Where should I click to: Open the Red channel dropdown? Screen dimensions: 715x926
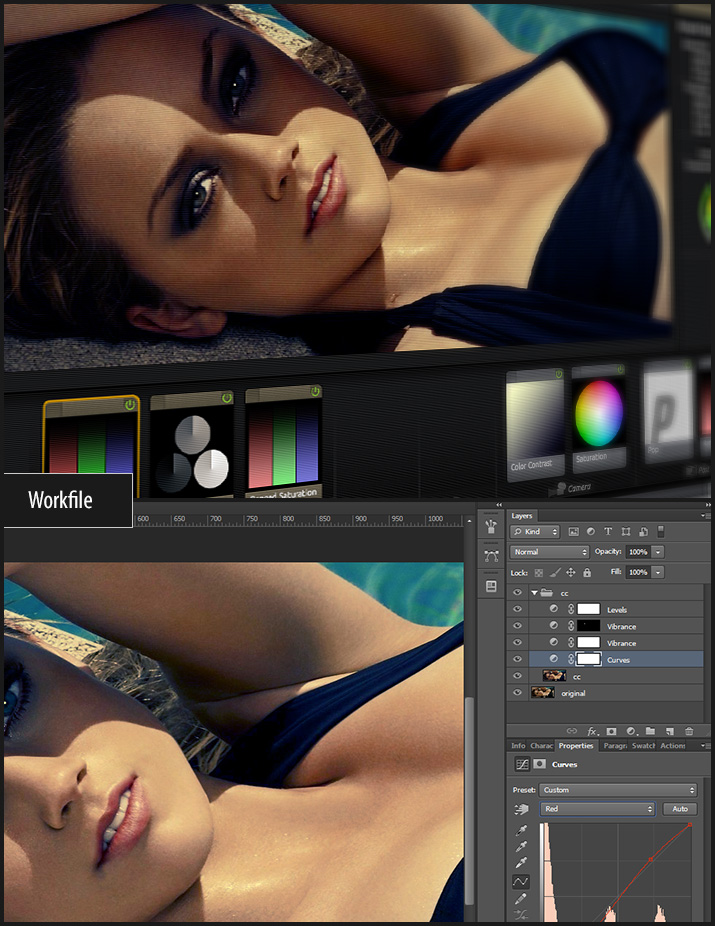598,809
